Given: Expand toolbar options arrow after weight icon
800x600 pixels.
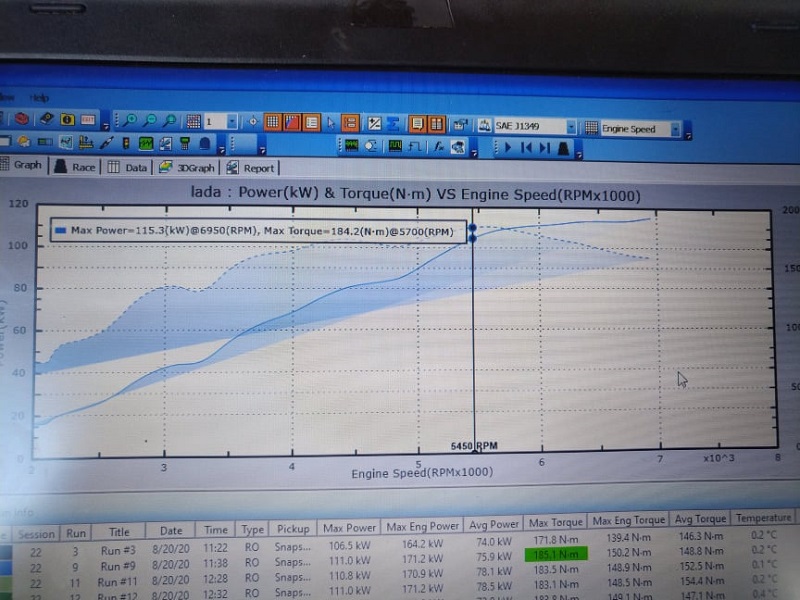Looking at the screenshot, I should tap(579, 154).
